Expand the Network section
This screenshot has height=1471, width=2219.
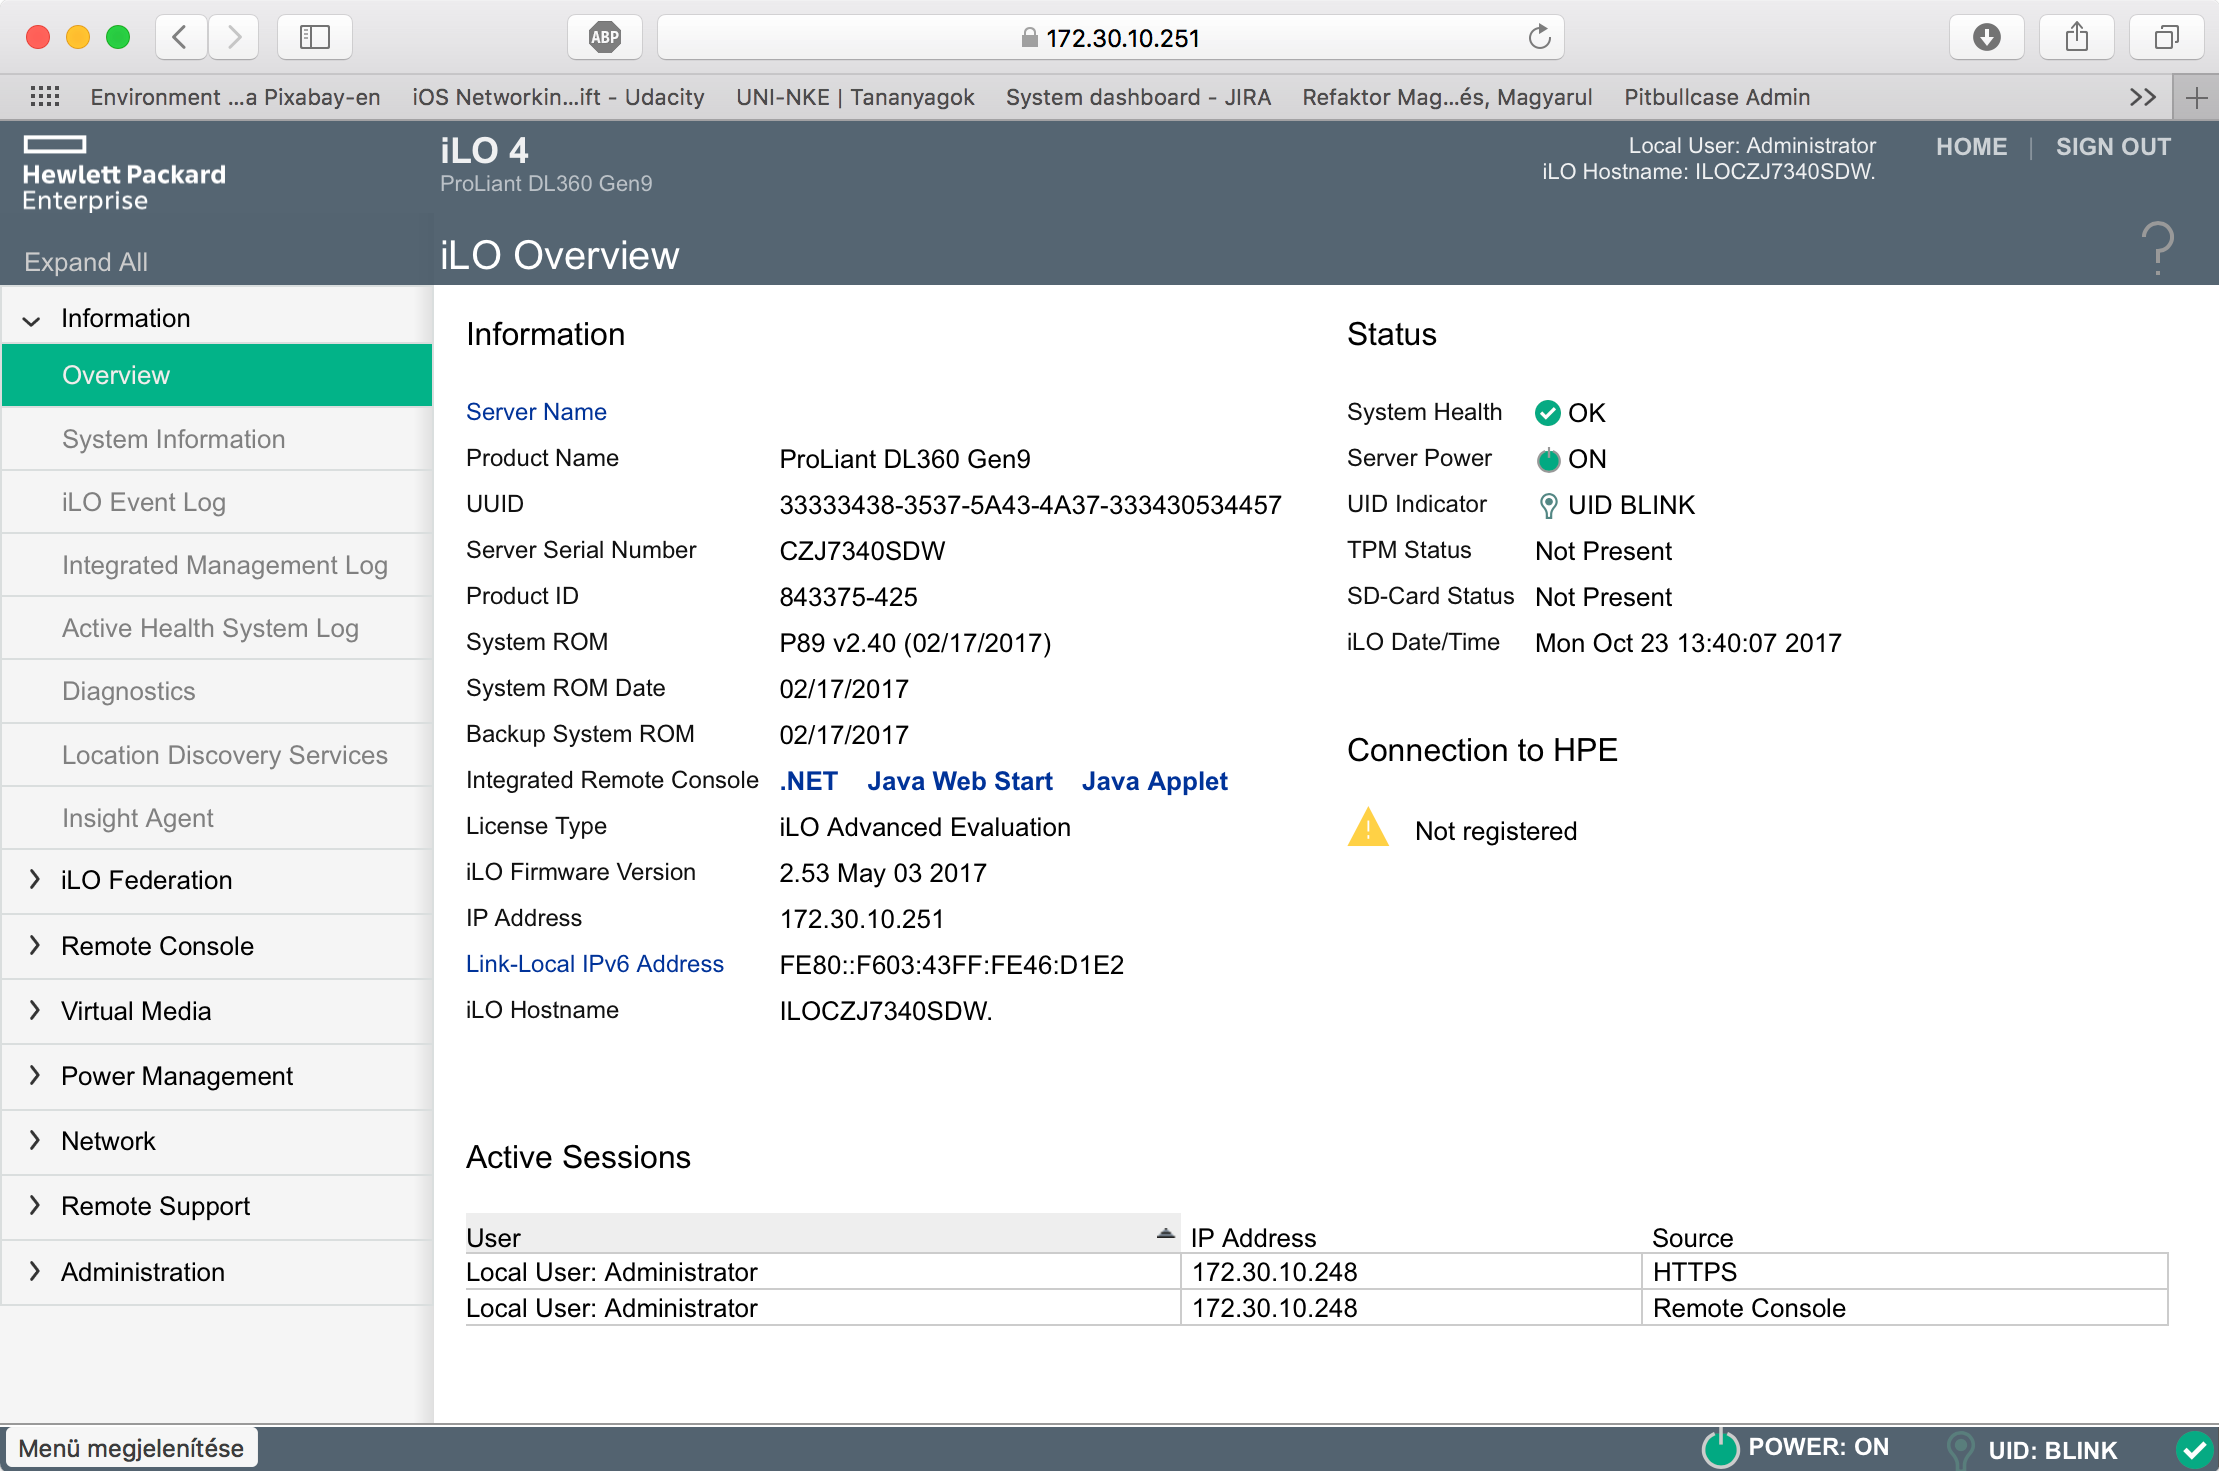pos(34,1141)
